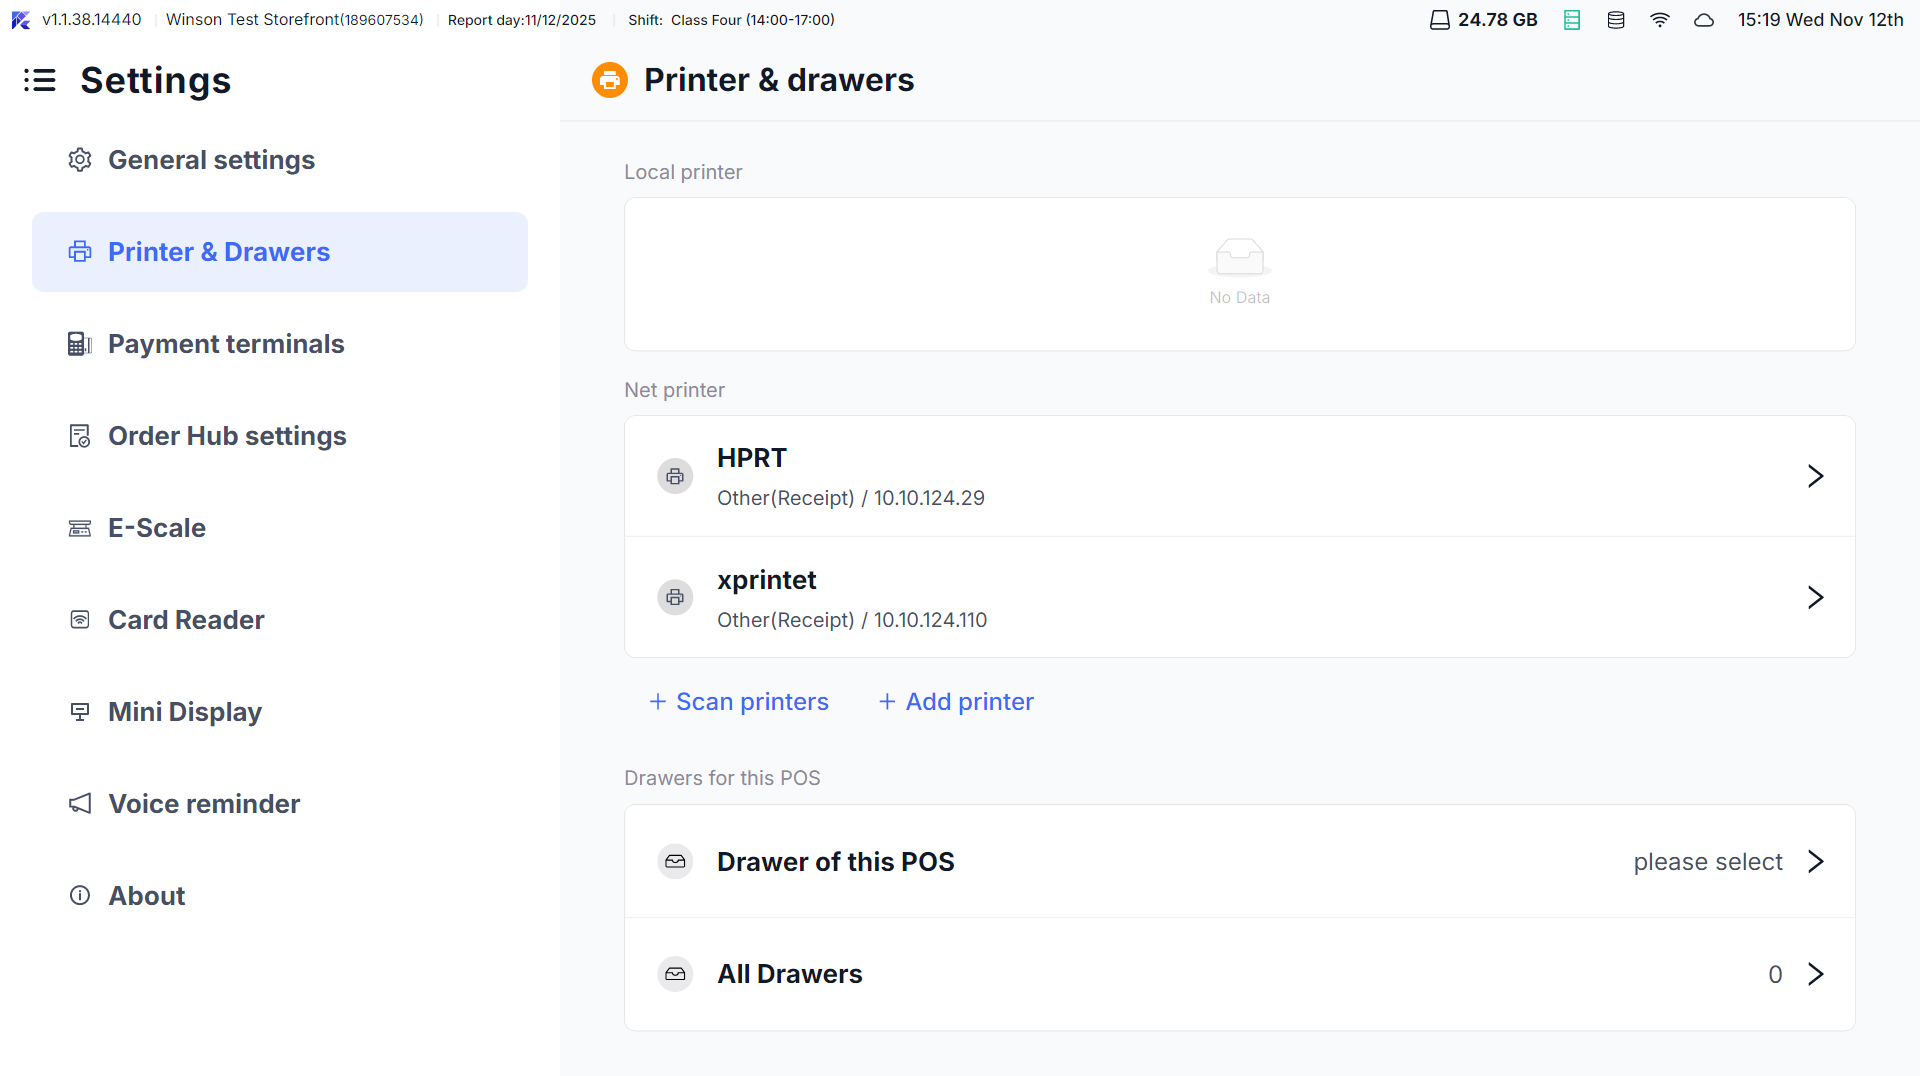Viewport: 1920px width, 1076px height.
Task: Expand HPRT printer details chevron
Action: 1815,476
